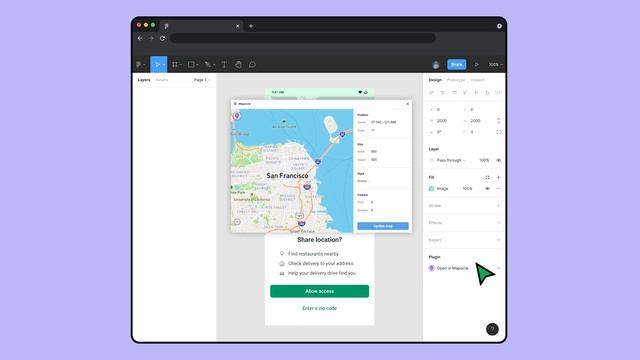Image resolution: width=640 pixels, height=360 pixels.
Task: Click the Allow access button
Action: tap(320, 291)
